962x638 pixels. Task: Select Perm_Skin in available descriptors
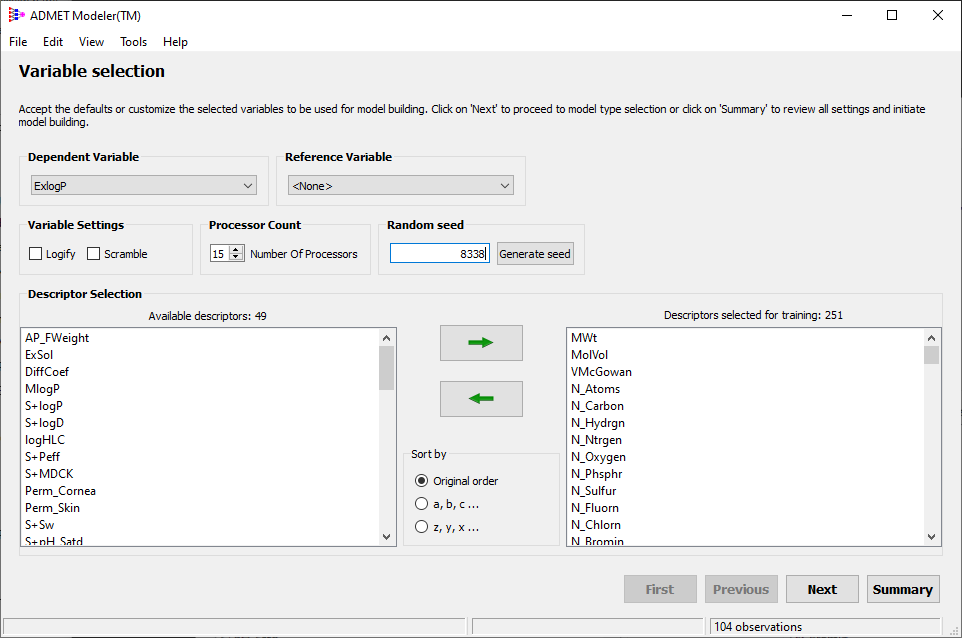[x=52, y=508]
